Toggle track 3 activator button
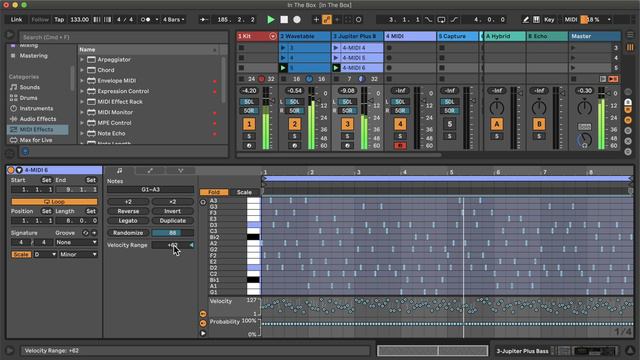The width and height of the screenshot is (640, 360). [x=347, y=124]
